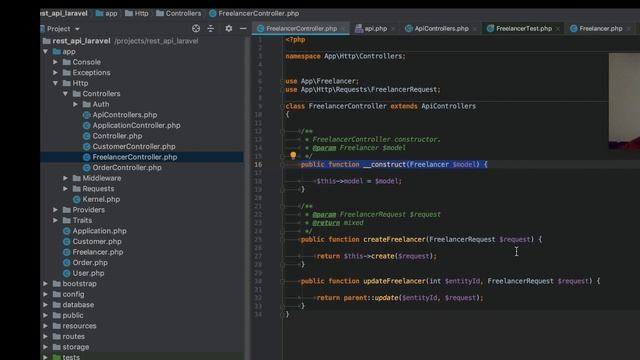
Task: Click the locate file target icon
Action: 196,29
